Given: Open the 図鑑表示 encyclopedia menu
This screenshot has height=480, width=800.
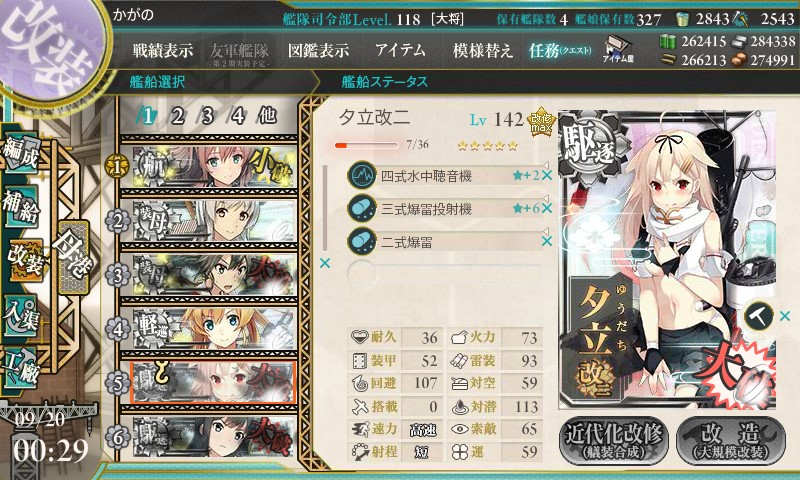Looking at the screenshot, I should tap(319, 50).
